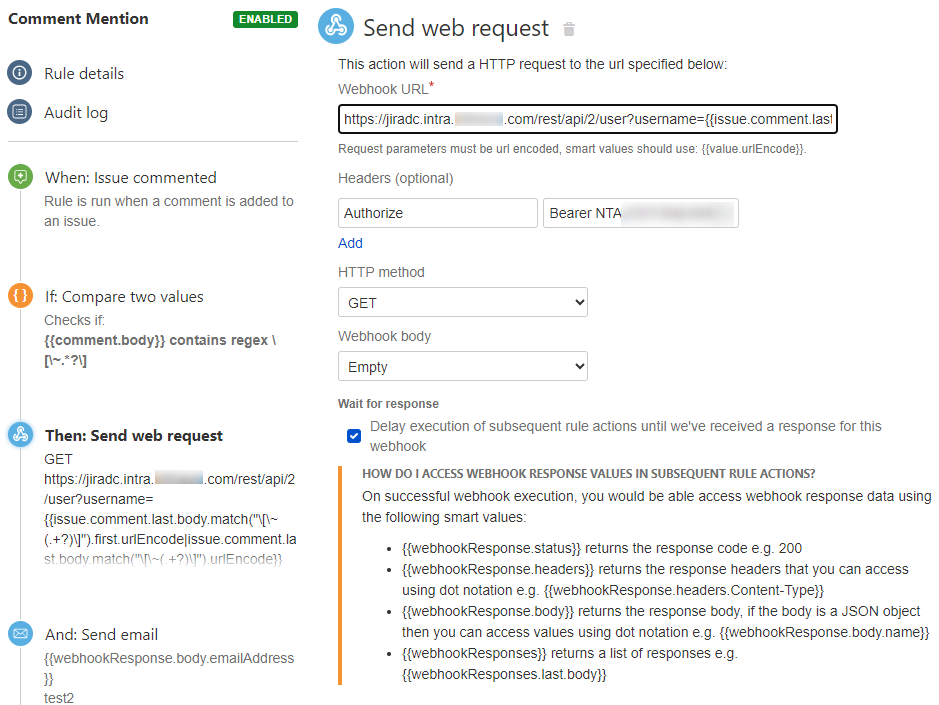Viewport: 939px width, 705px height.
Task: Select When: Issue commented step
Action: 131,178
